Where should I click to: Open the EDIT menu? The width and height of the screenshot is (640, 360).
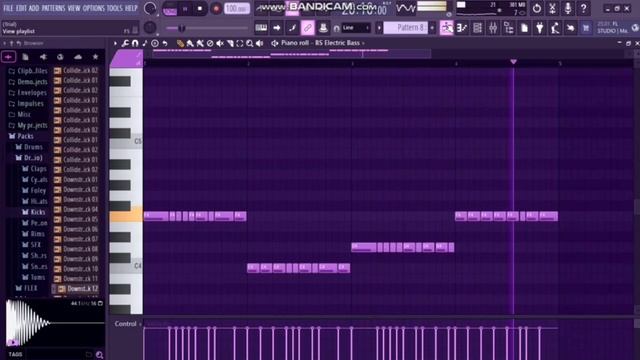coord(21,8)
